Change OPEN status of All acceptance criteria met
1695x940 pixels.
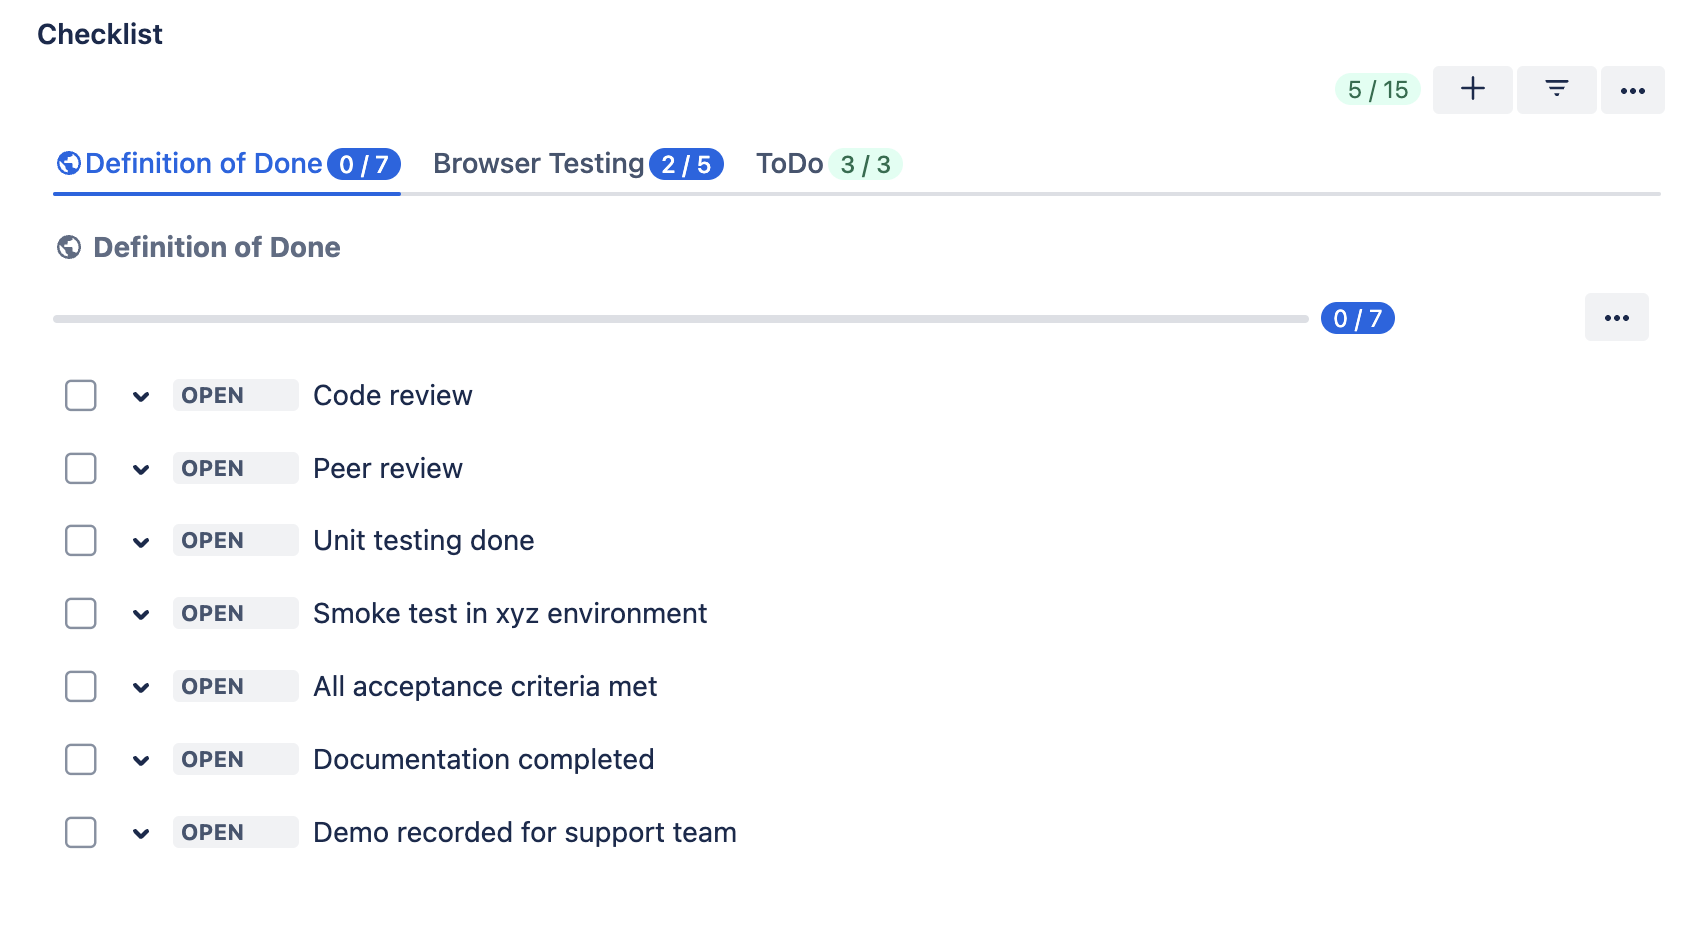pos(235,686)
